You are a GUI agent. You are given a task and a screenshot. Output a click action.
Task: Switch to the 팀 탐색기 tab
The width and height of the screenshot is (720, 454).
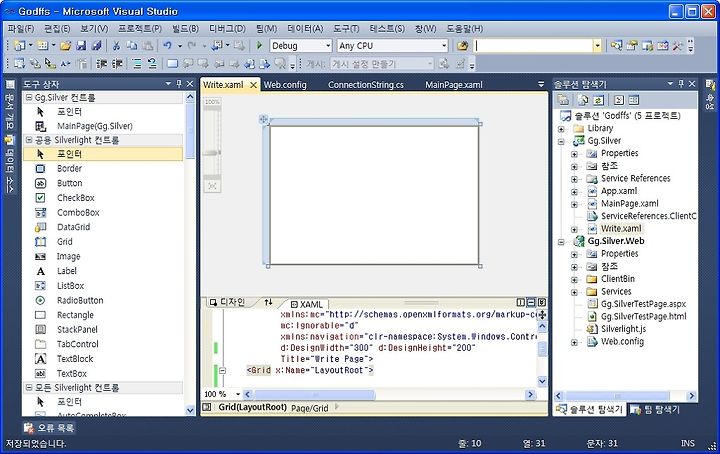point(655,409)
